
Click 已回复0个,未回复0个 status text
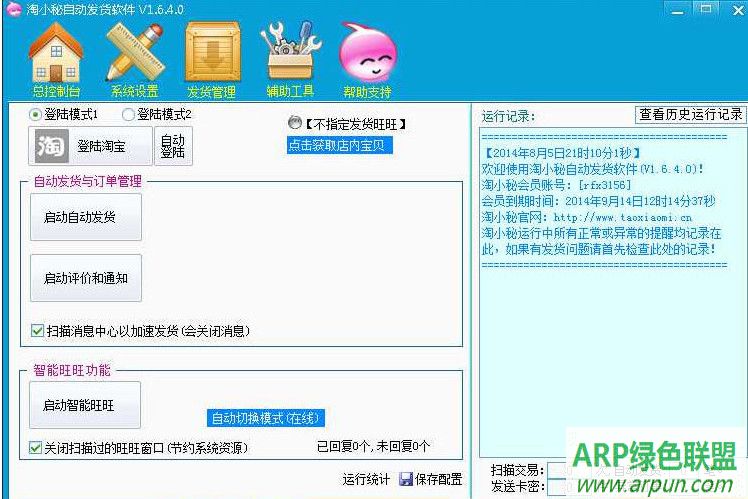pos(374,447)
